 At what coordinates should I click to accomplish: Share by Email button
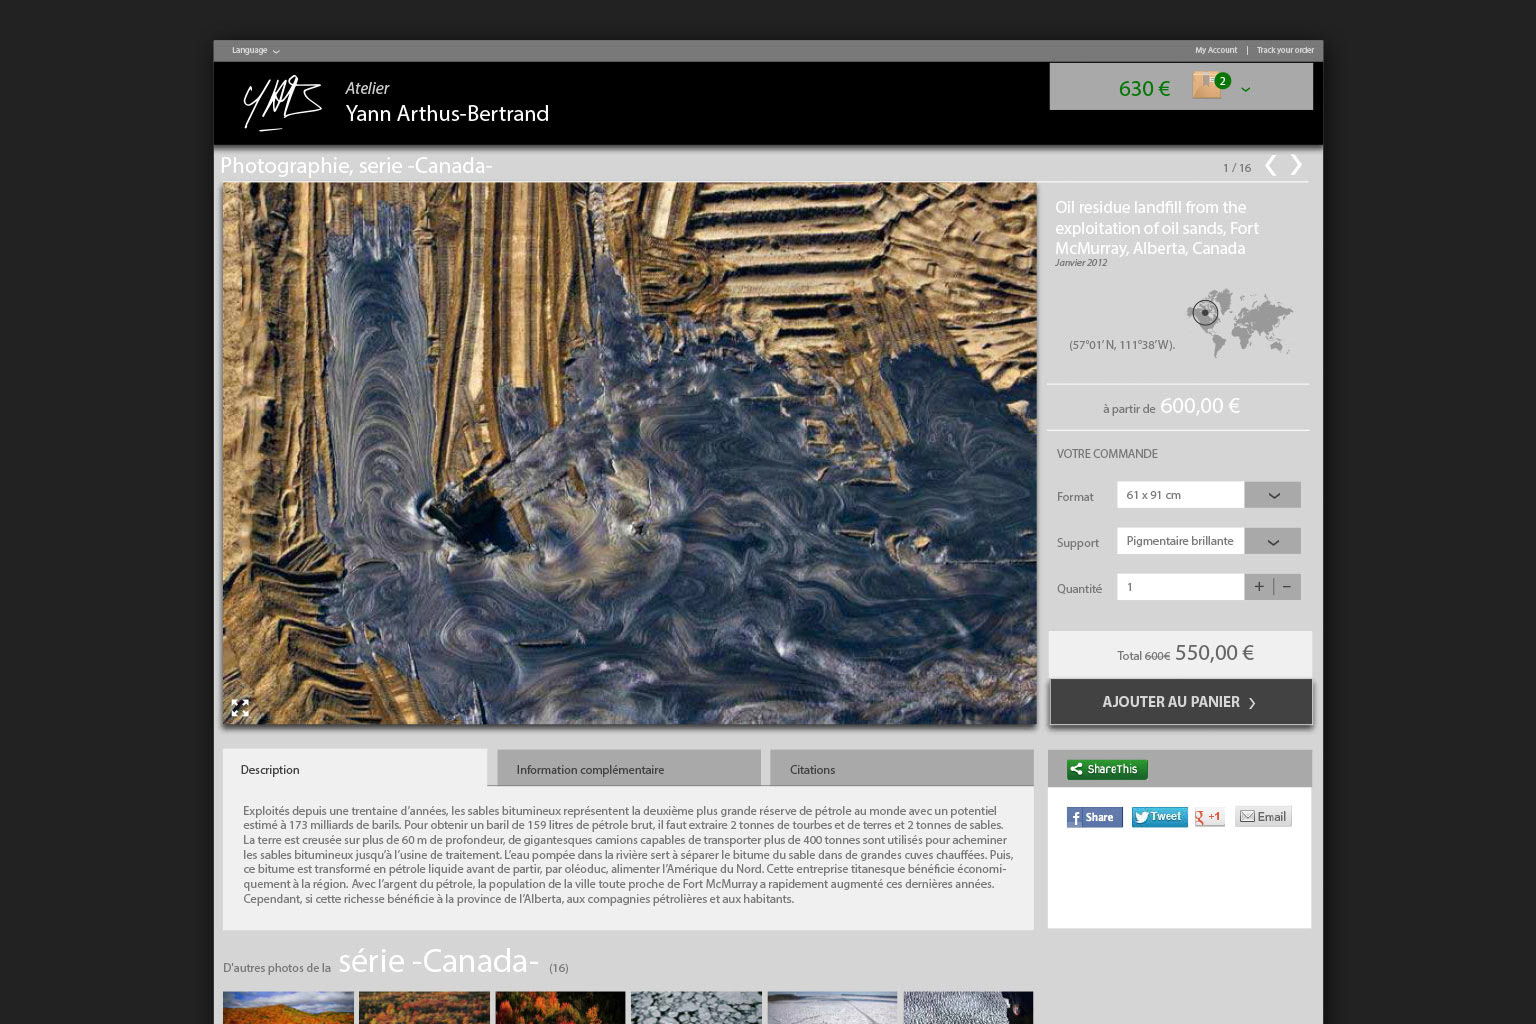[x=1263, y=817]
